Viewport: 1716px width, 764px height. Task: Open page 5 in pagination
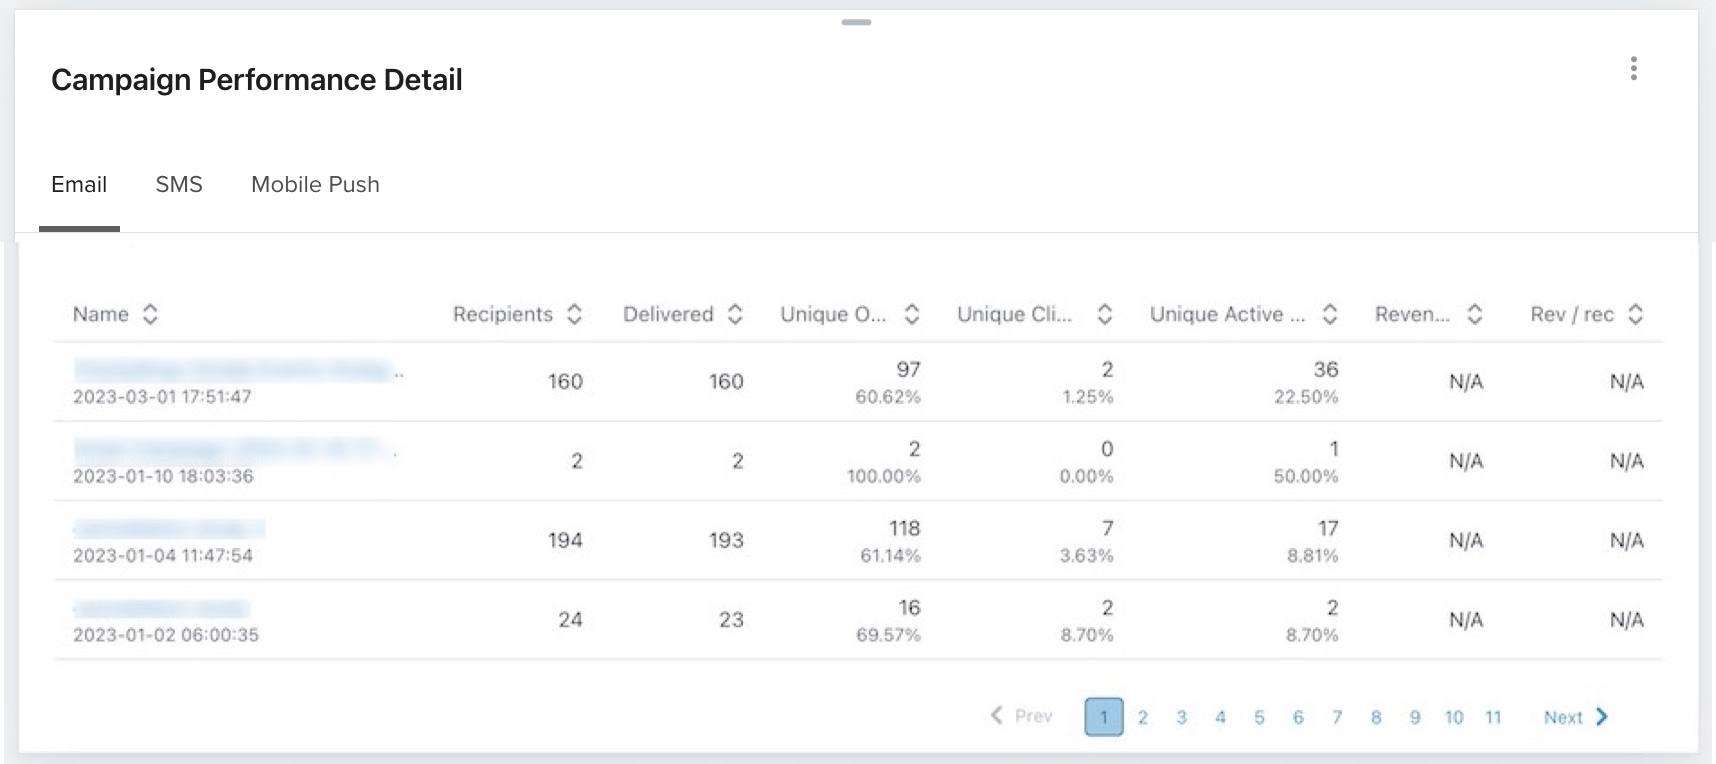coord(1259,717)
